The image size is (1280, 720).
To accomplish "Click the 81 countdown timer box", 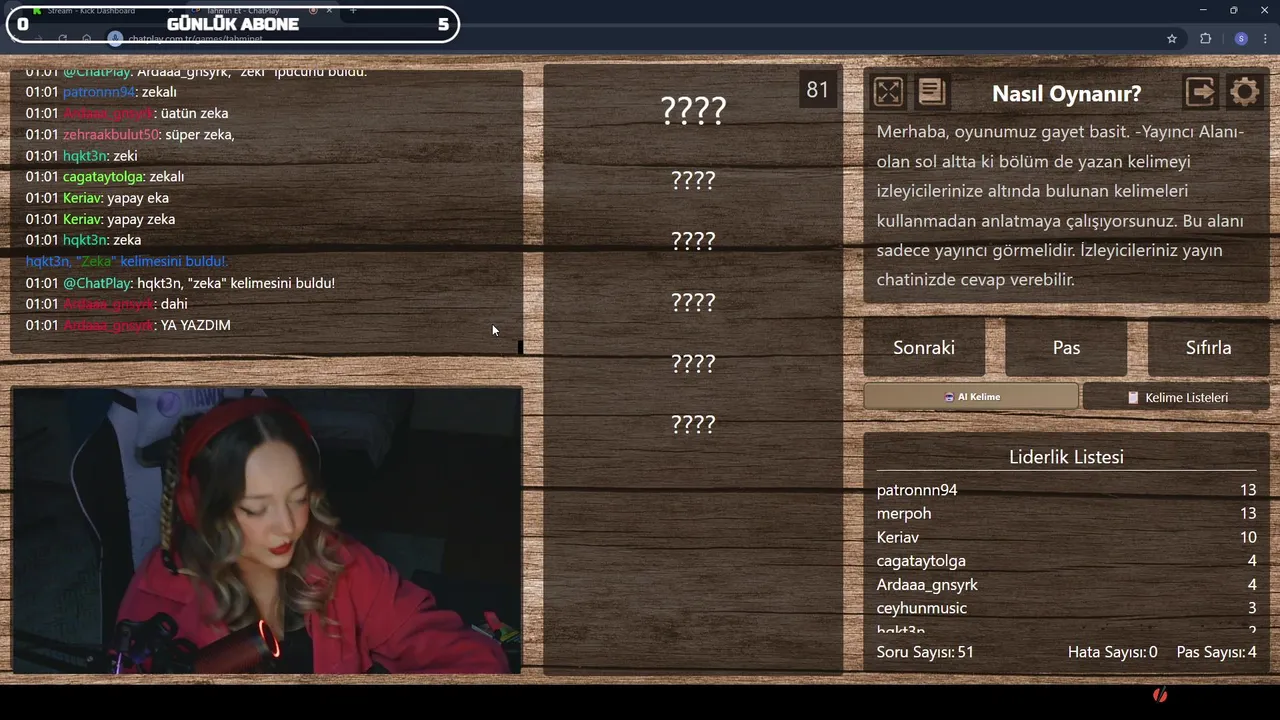I will pyautogui.click(x=817, y=90).
